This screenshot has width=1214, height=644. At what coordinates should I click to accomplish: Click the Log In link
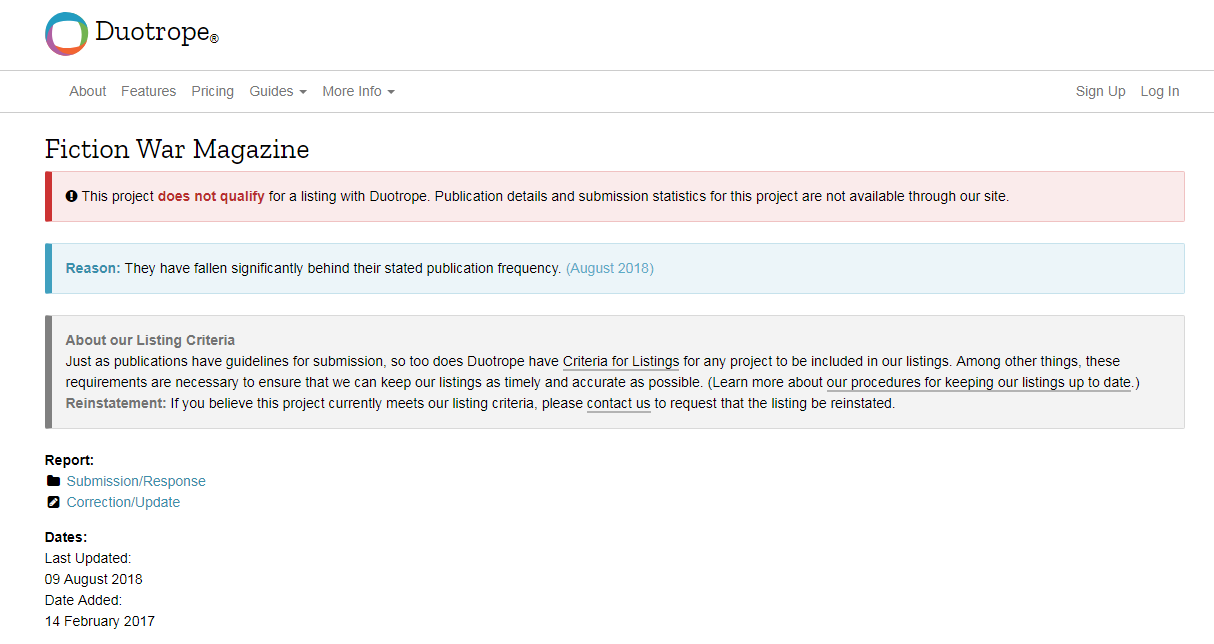click(x=1159, y=91)
